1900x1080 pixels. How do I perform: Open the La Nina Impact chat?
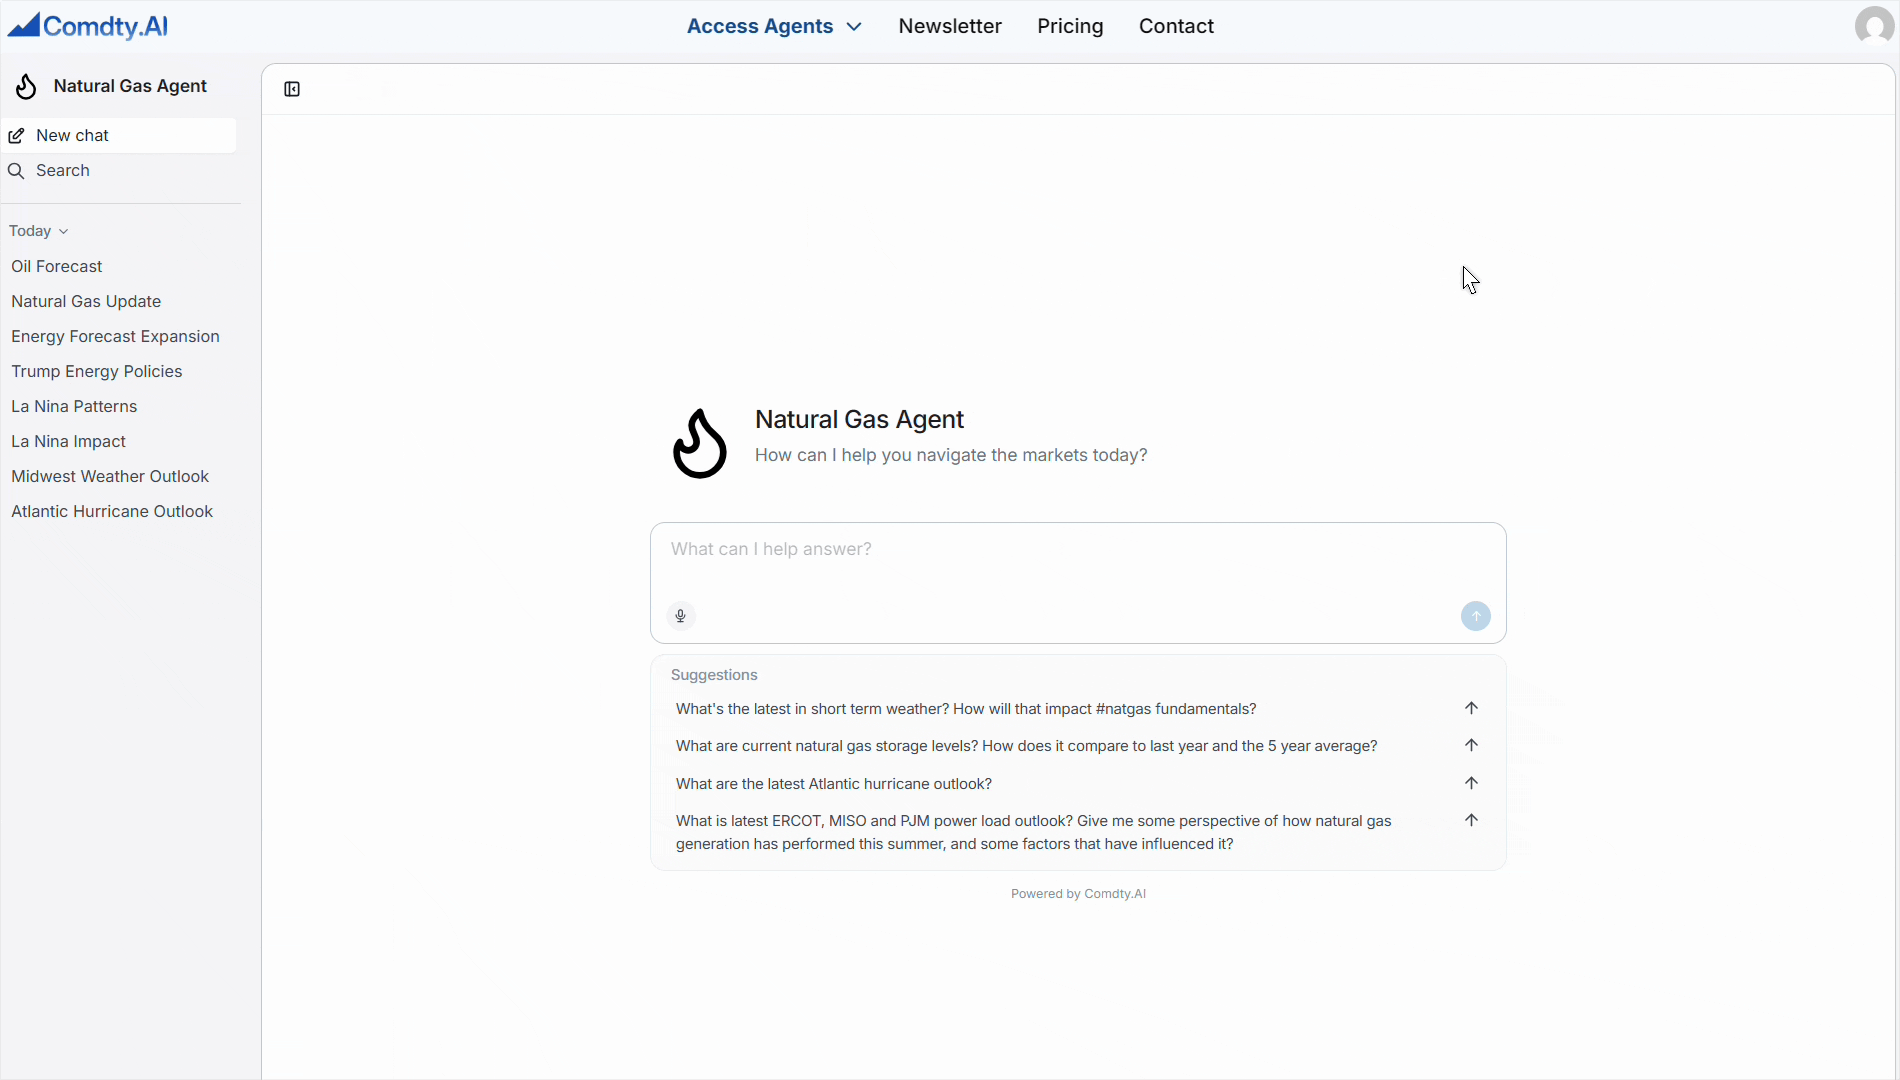tap(68, 442)
